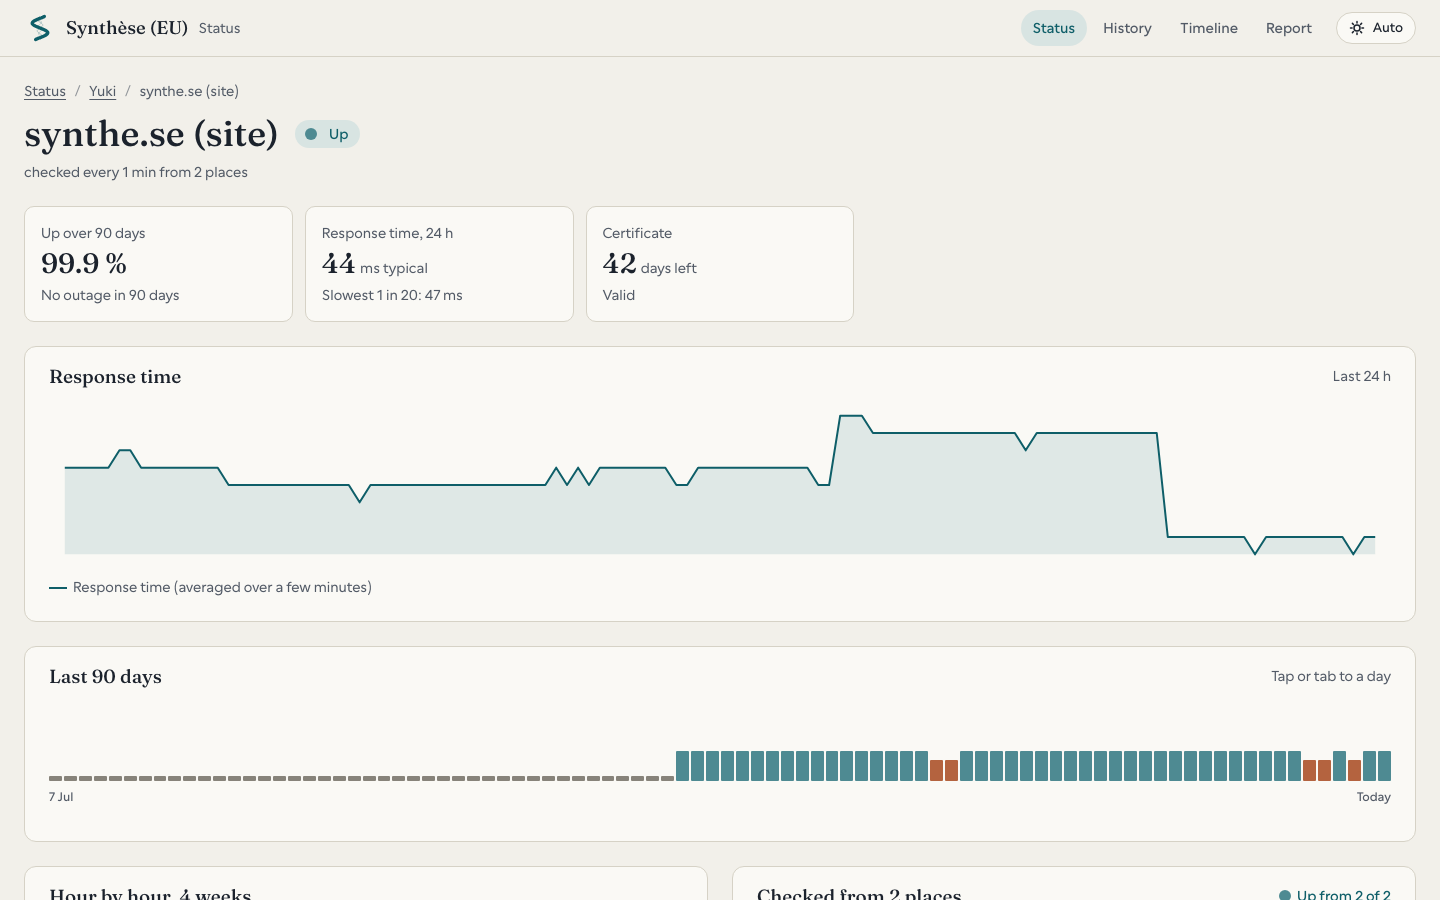Screen dimensions: 1440x900
Task: Click the "42 days left" value
Action: click(x=649, y=264)
